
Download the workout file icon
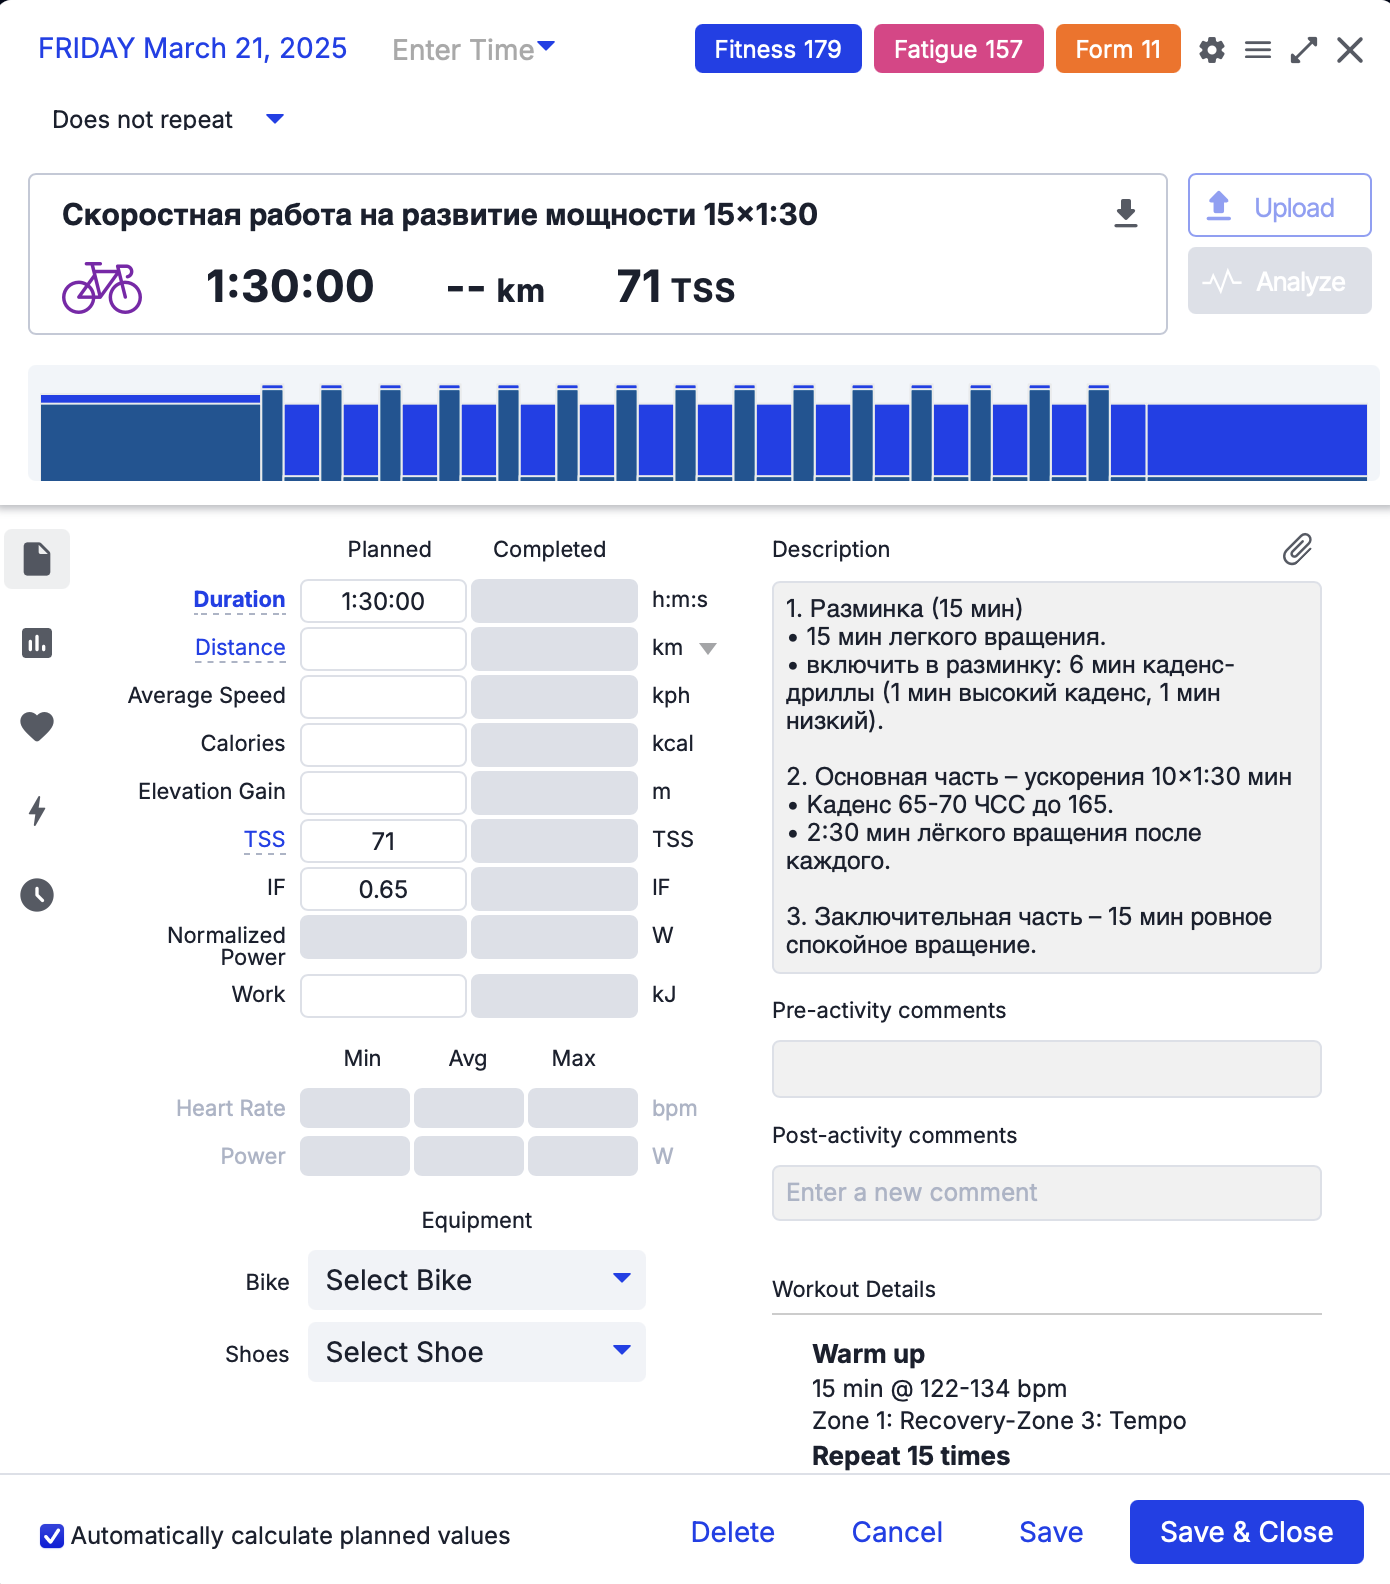[1125, 213]
